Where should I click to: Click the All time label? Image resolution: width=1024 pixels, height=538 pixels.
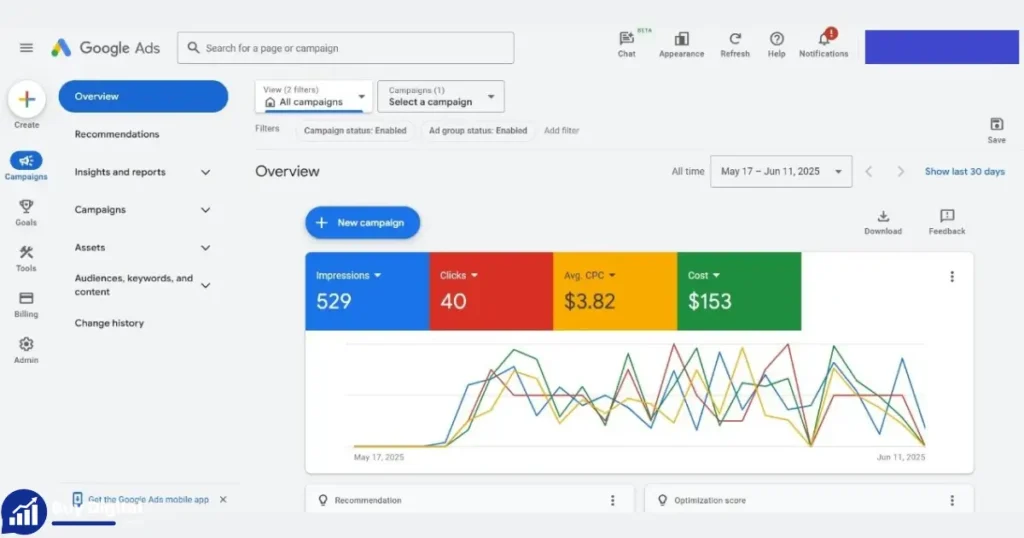(688, 172)
